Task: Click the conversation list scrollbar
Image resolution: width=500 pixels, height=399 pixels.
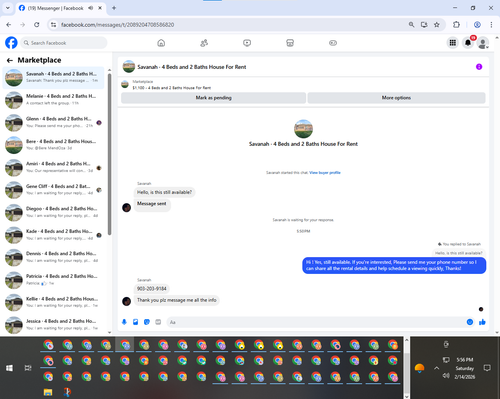Action: coord(109,153)
